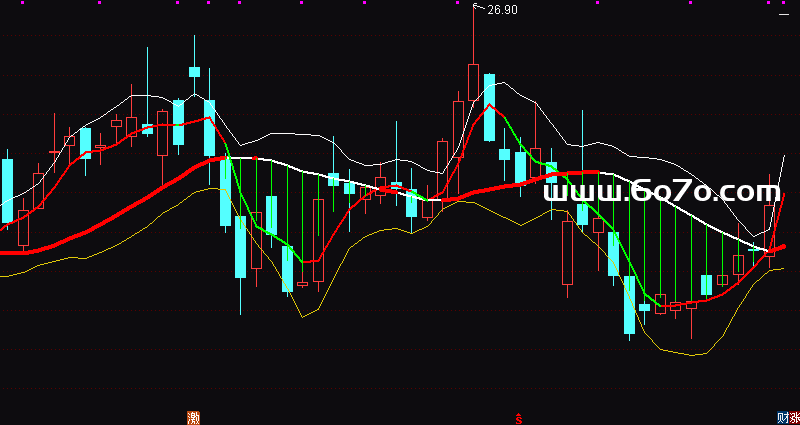Viewport: 800px width, 425px height.
Task: Click the red 涨 icon at bottom right
Action: click(794, 416)
